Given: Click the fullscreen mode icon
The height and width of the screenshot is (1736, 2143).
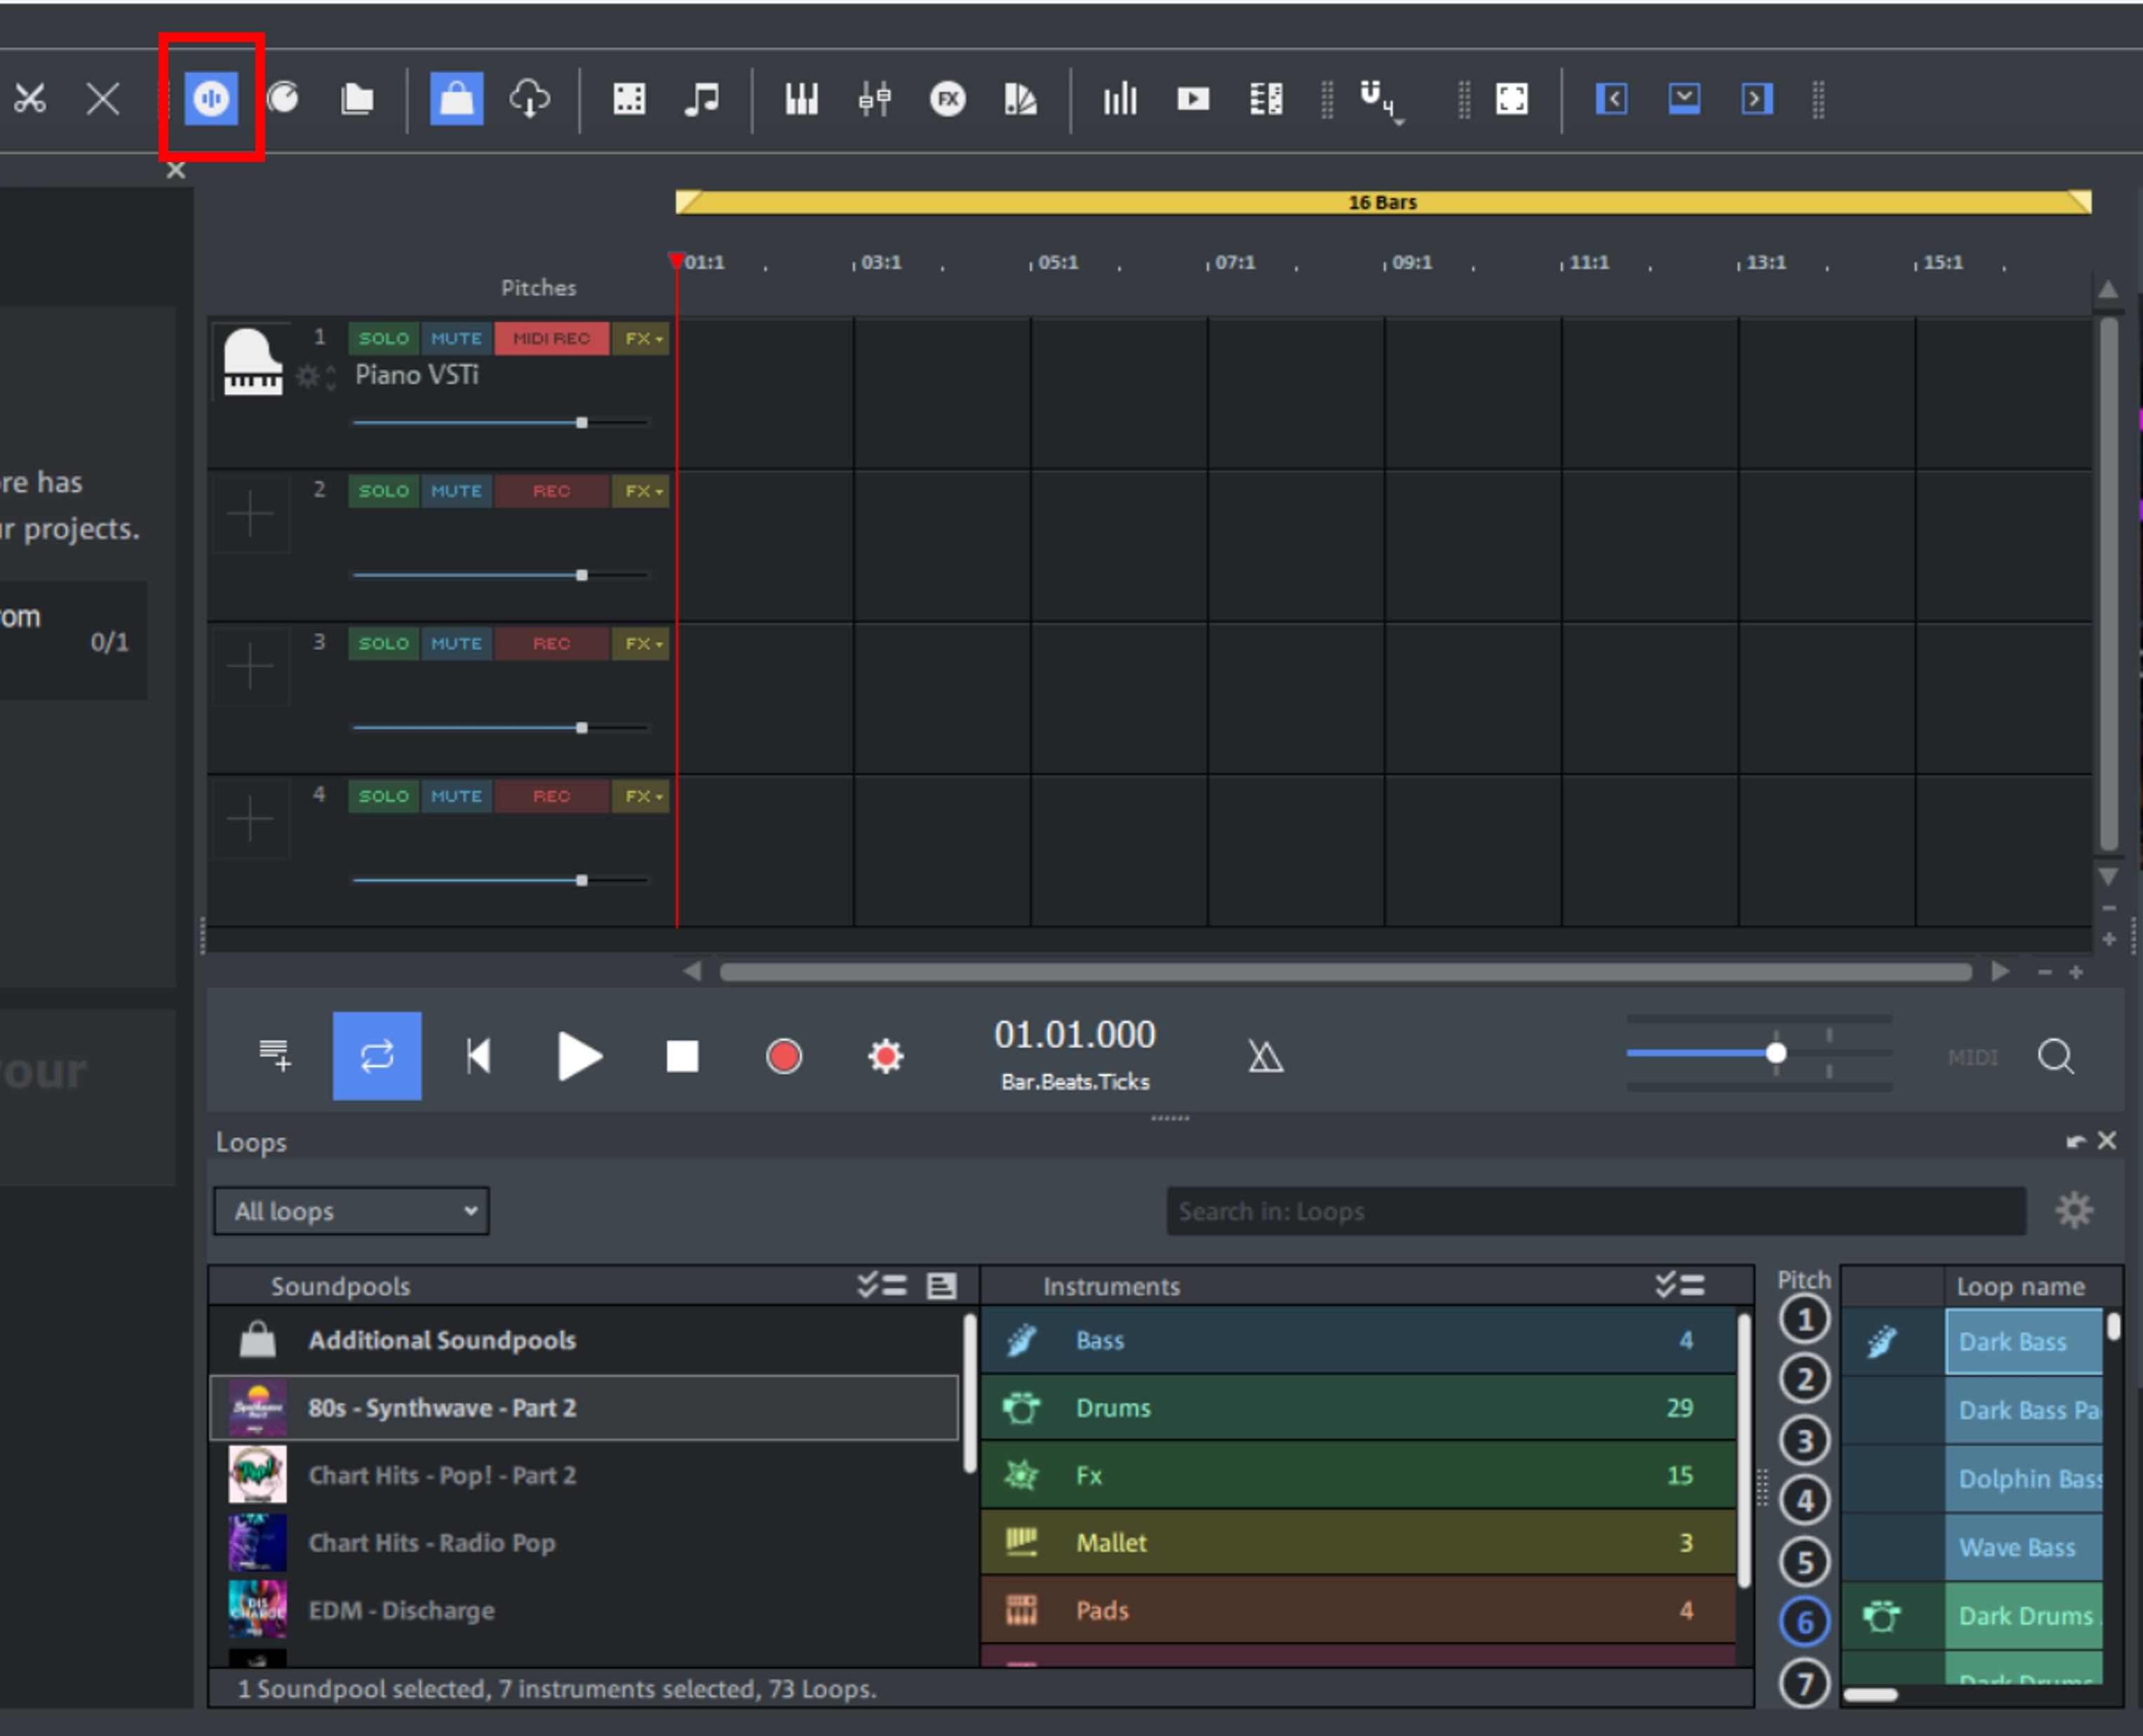Looking at the screenshot, I should pos(1512,99).
